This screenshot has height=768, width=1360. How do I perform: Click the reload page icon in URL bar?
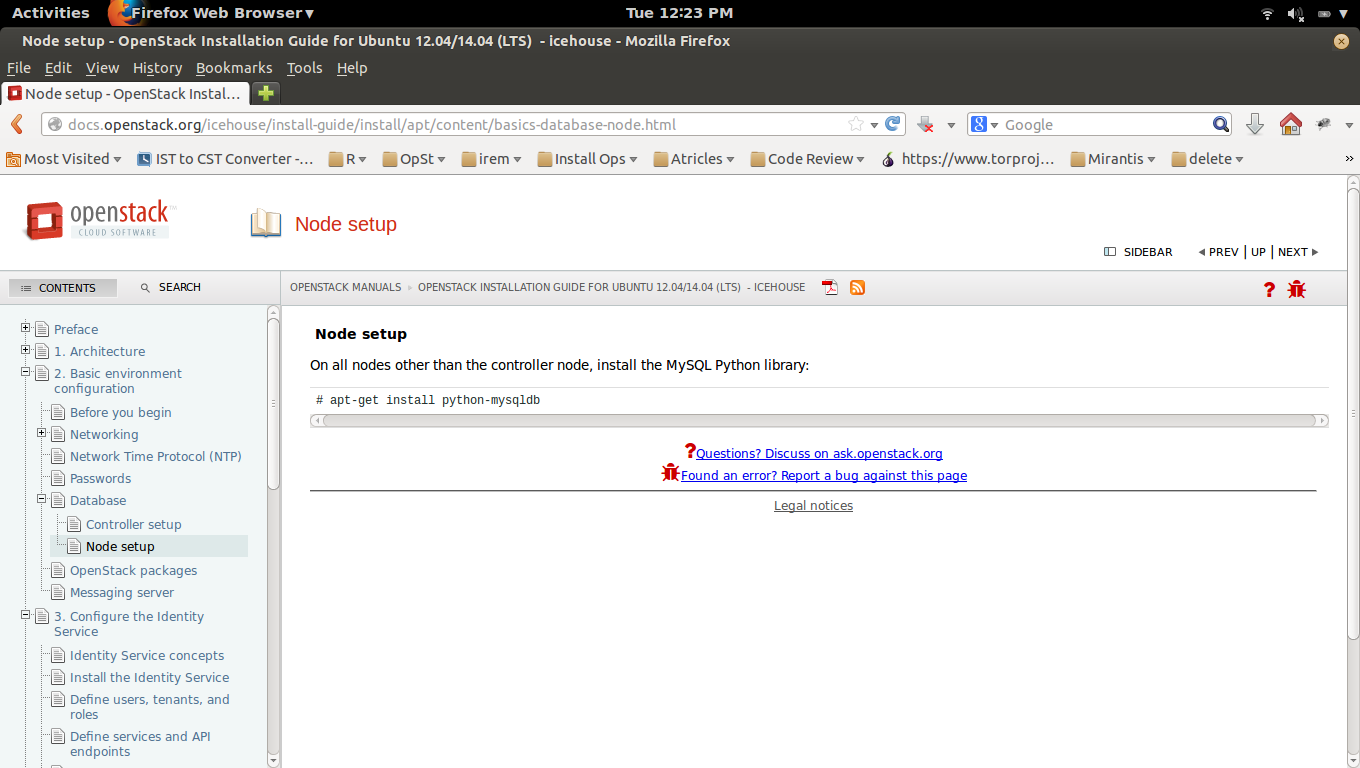point(893,124)
